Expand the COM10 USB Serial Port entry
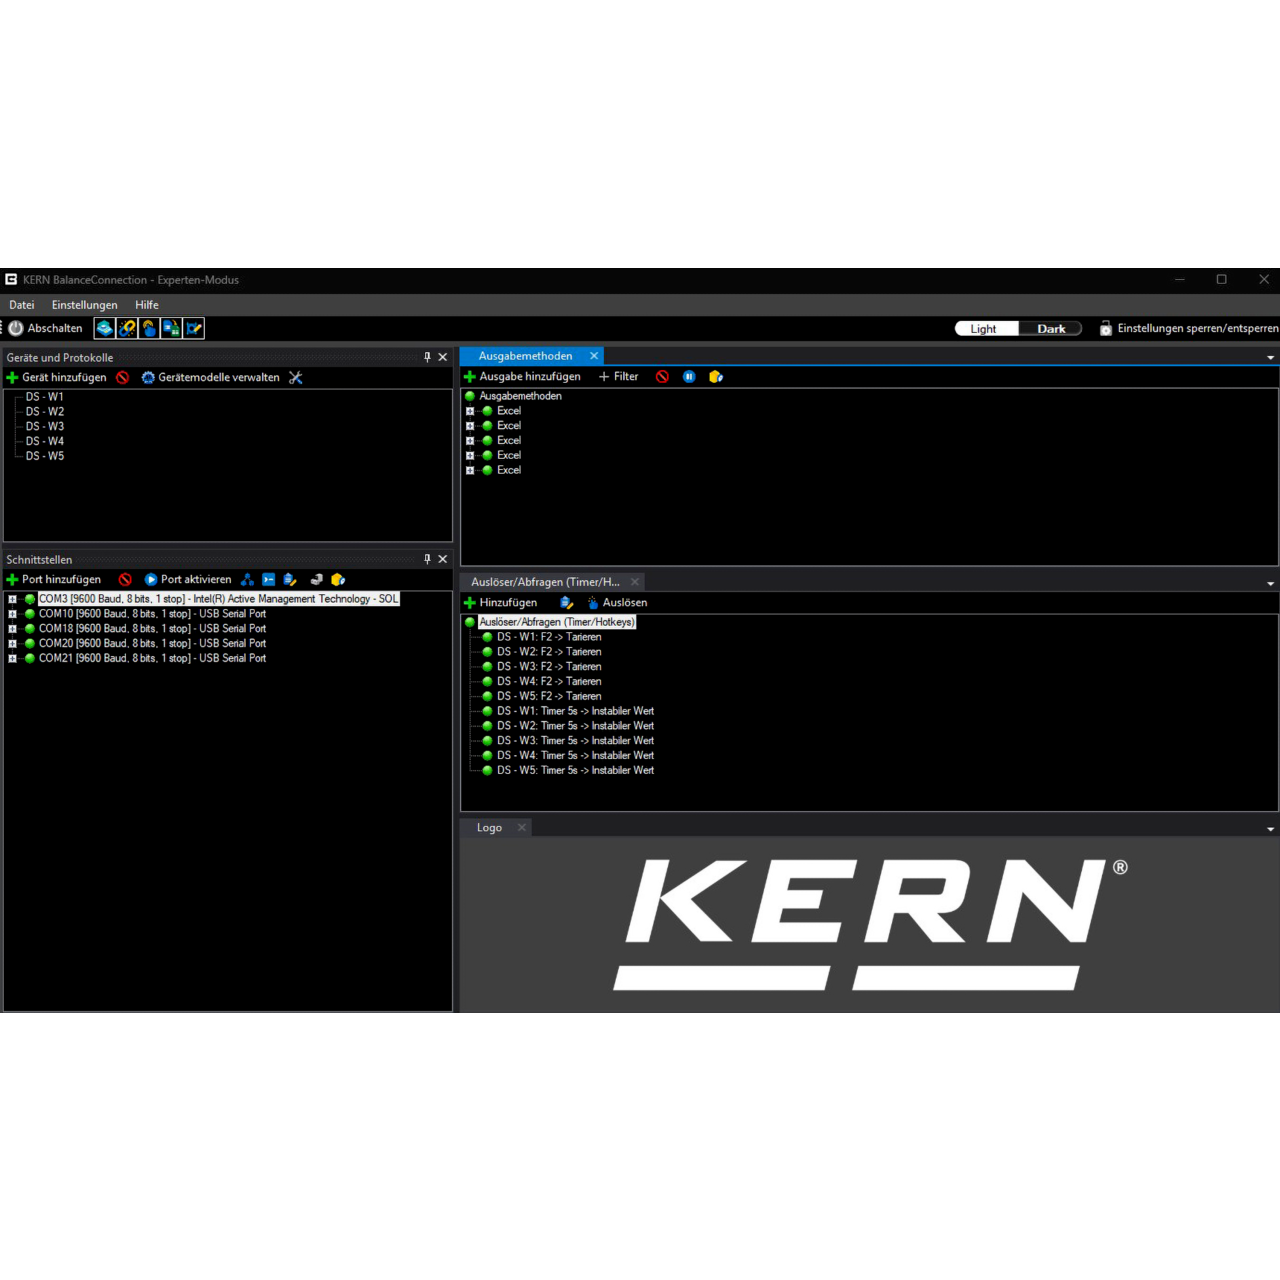1280x1280 pixels. [x=13, y=613]
